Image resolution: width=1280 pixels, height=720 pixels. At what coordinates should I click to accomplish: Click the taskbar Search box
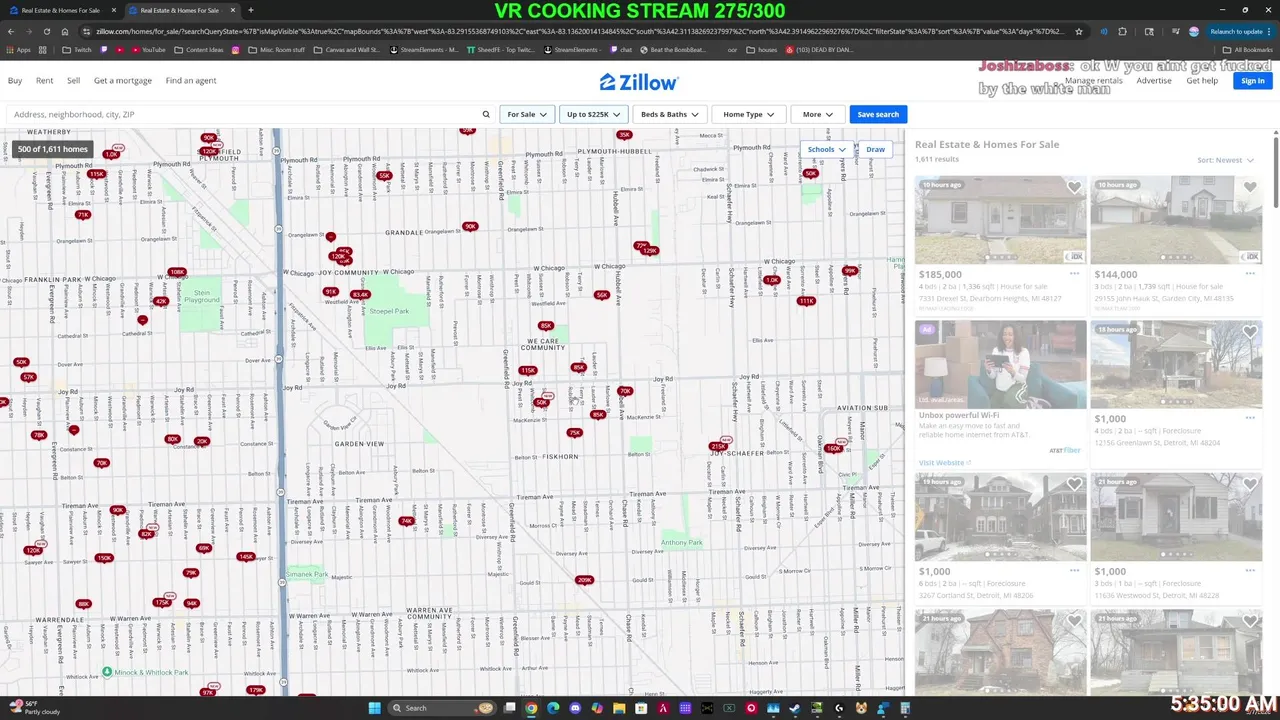[443, 708]
